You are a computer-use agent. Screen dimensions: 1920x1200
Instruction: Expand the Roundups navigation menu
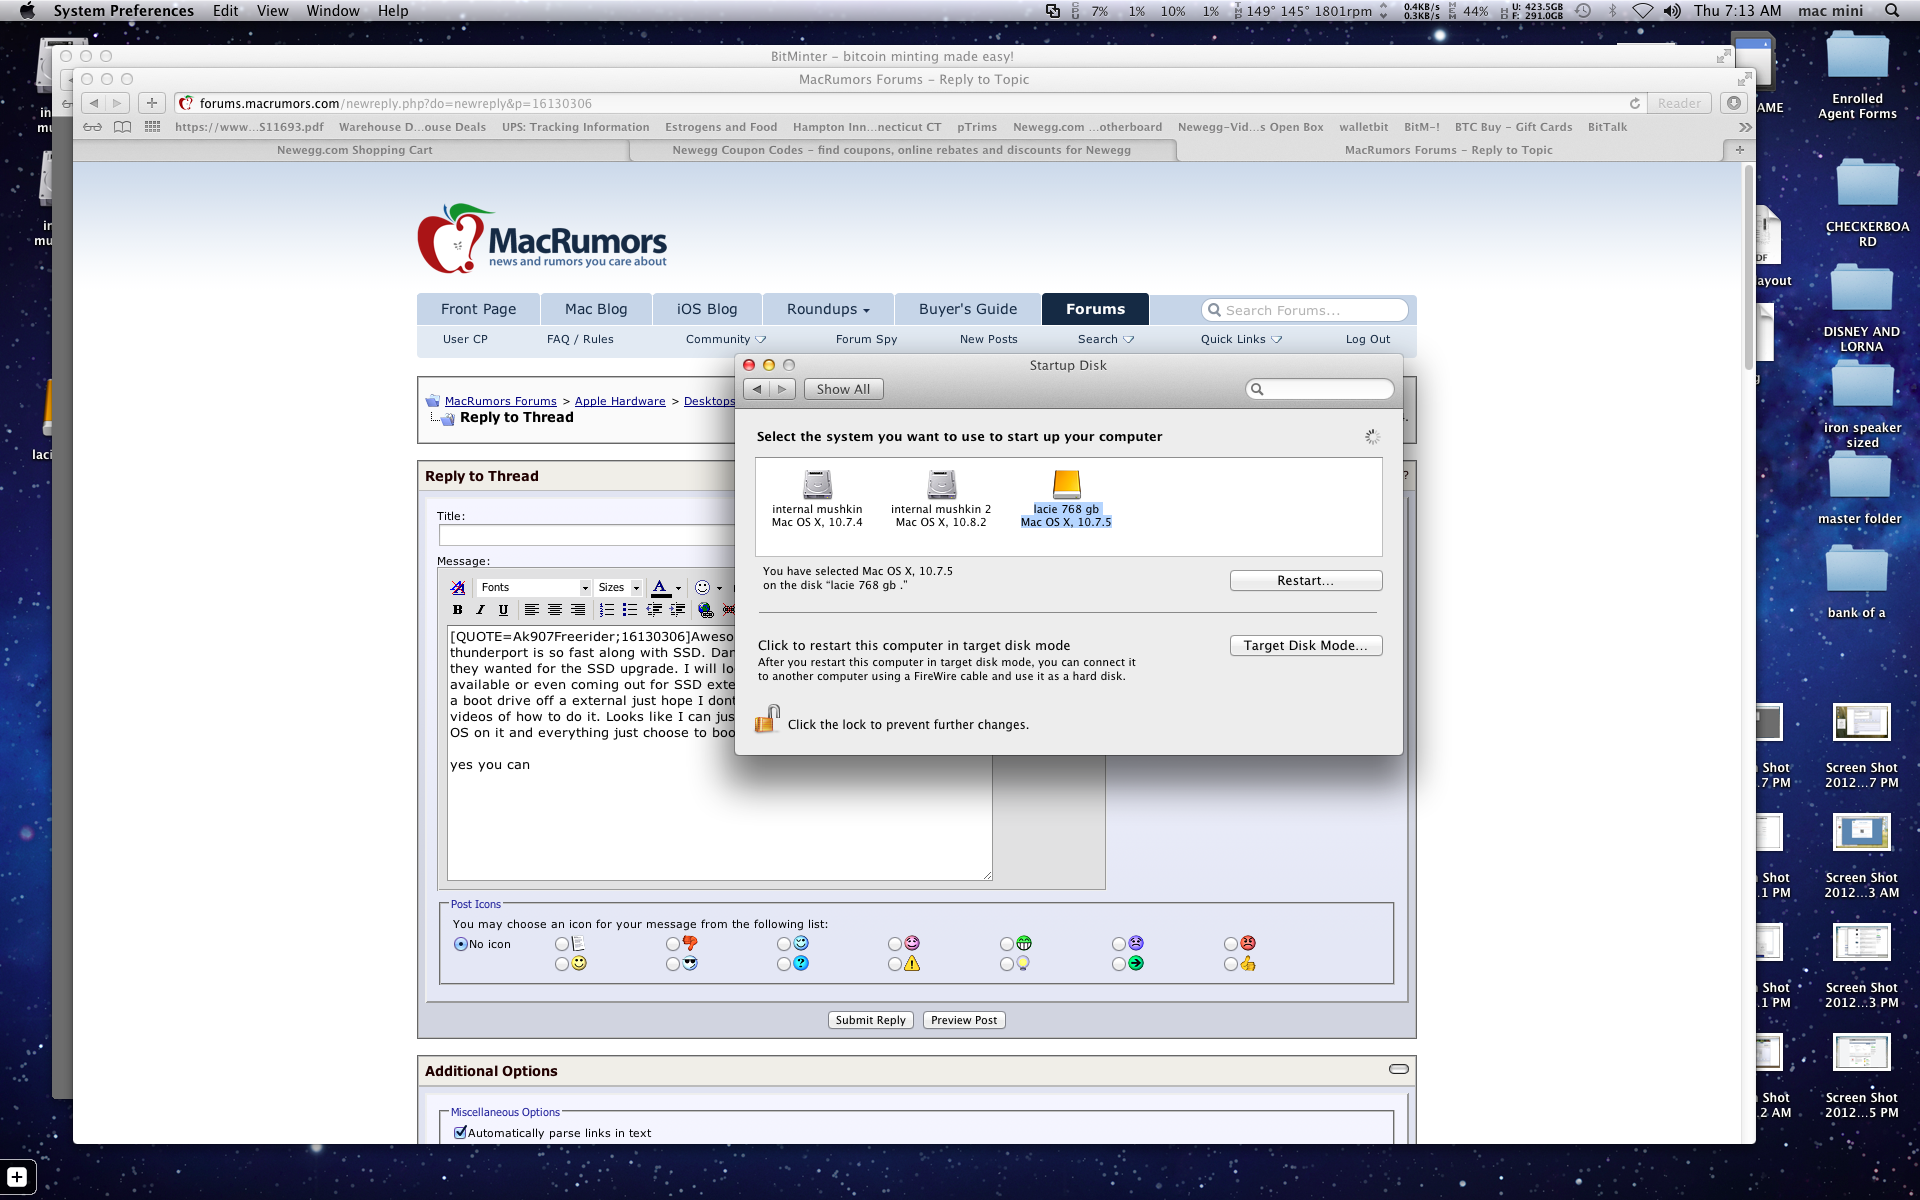827,309
